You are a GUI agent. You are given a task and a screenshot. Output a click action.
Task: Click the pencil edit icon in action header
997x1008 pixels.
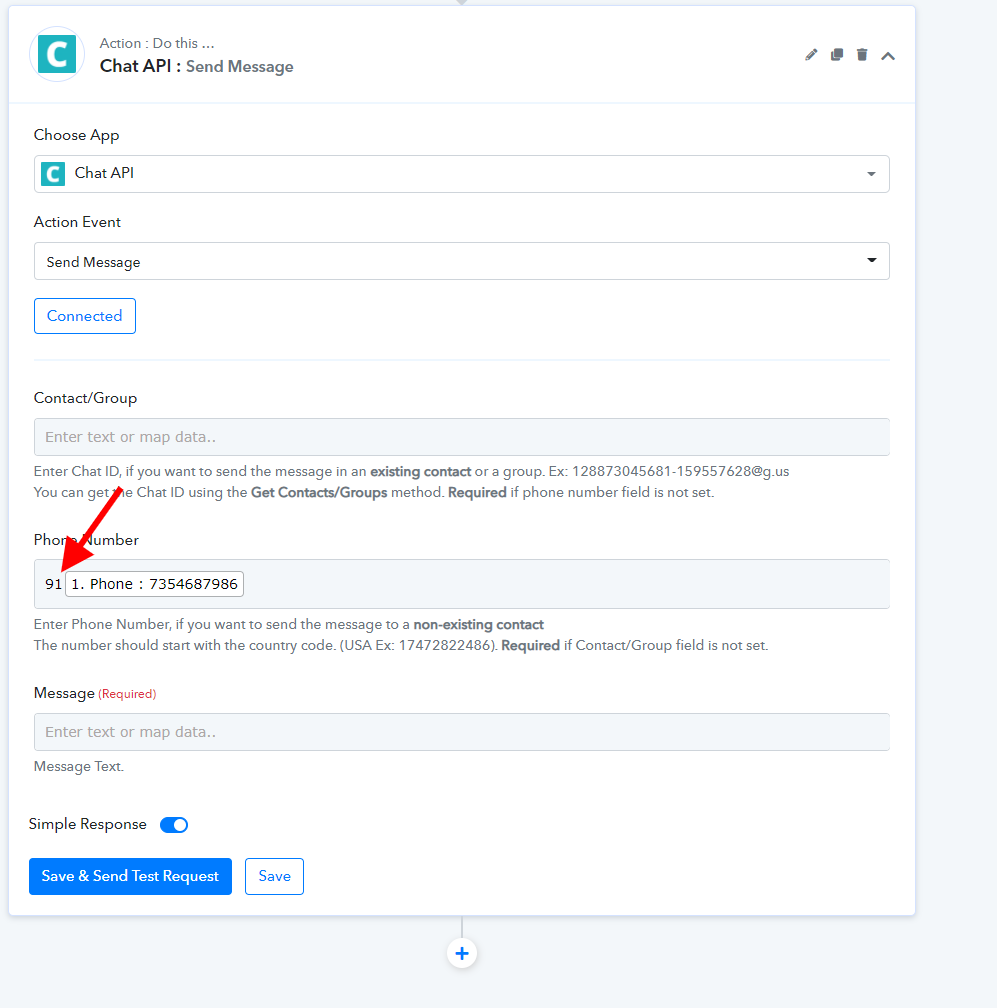click(811, 55)
